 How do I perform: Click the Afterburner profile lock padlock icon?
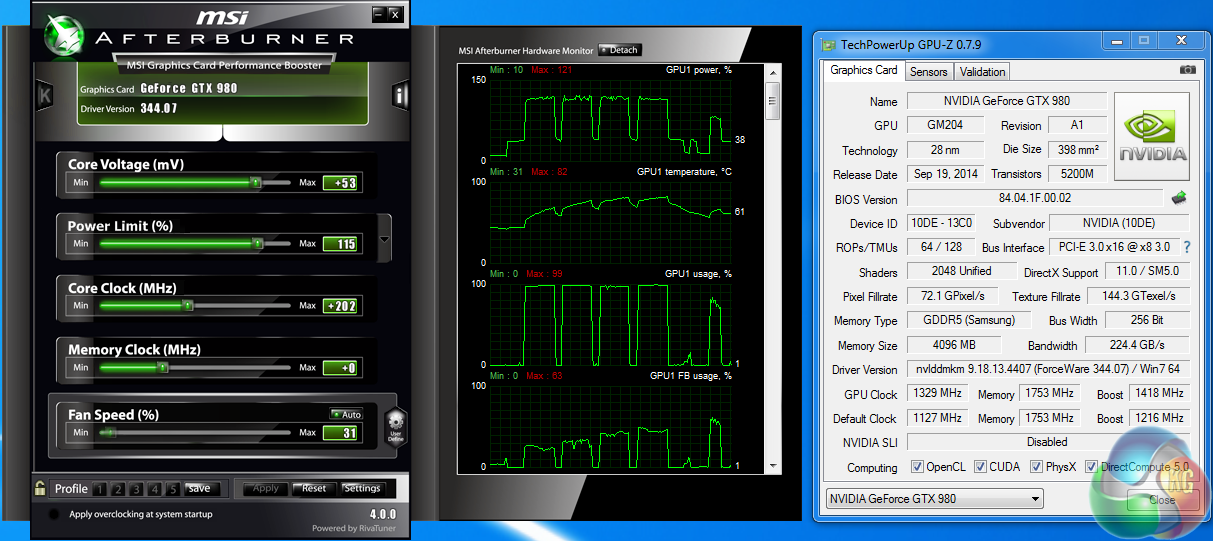coord(40,489)
